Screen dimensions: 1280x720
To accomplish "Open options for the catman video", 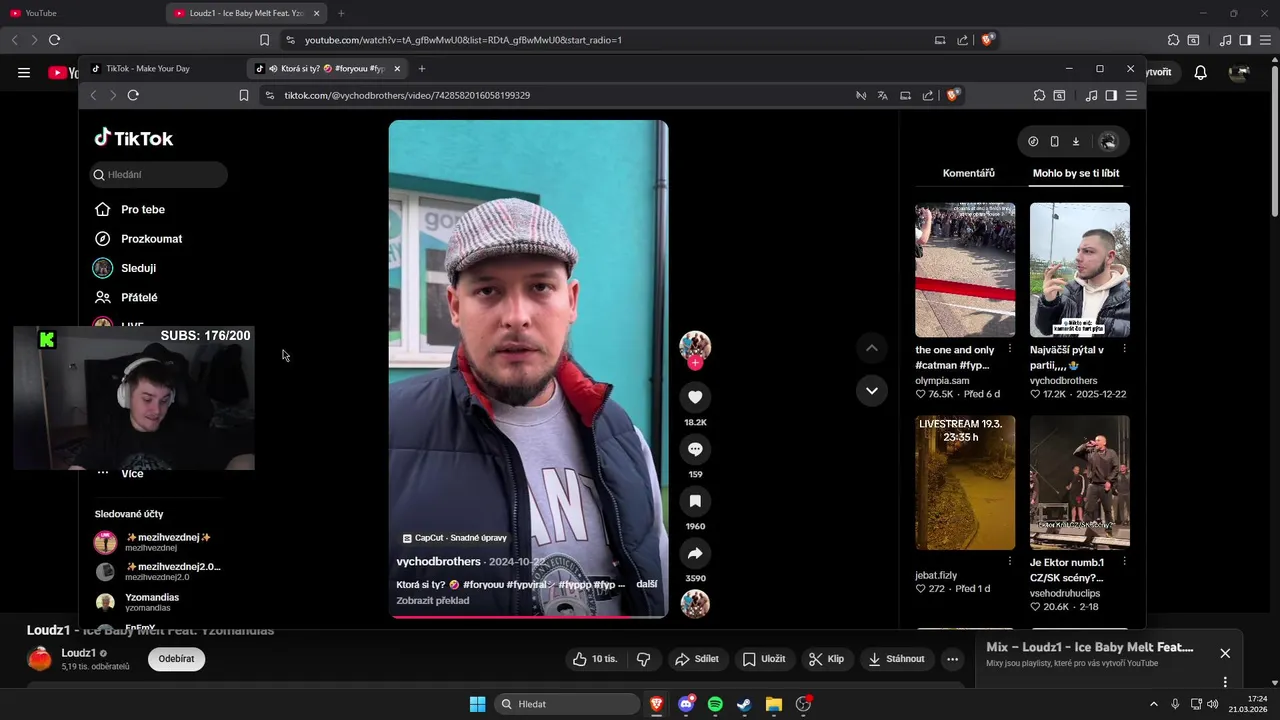I will pos(1009,349).
